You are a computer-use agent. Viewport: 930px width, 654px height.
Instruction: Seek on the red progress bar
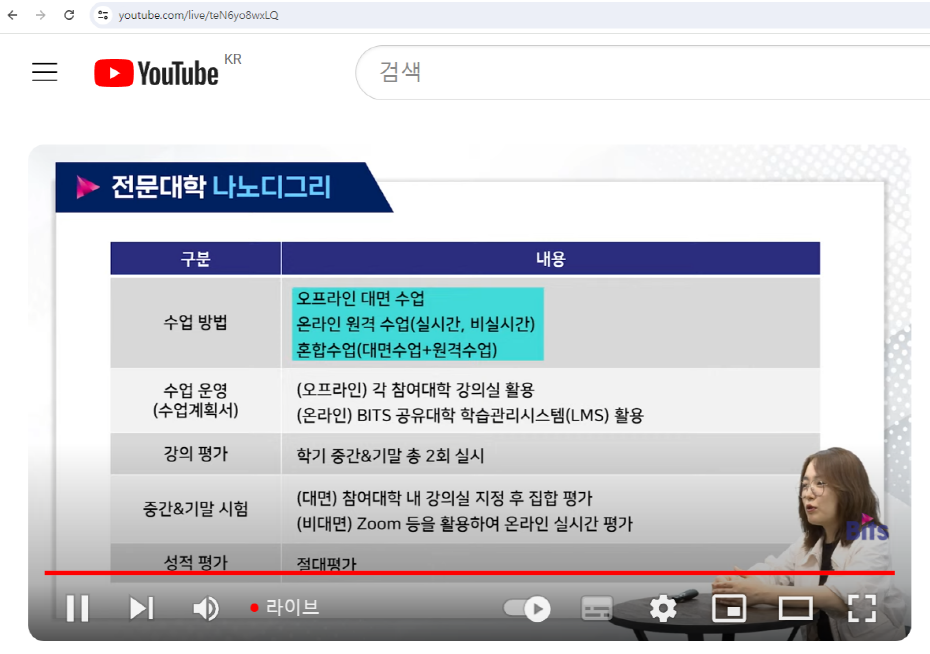coord(469,573)
